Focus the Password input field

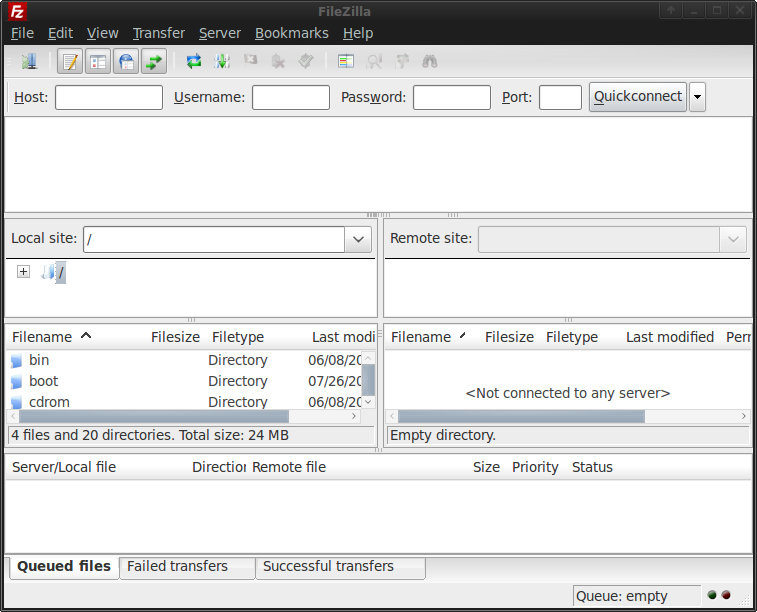click(x=452, y=97)
